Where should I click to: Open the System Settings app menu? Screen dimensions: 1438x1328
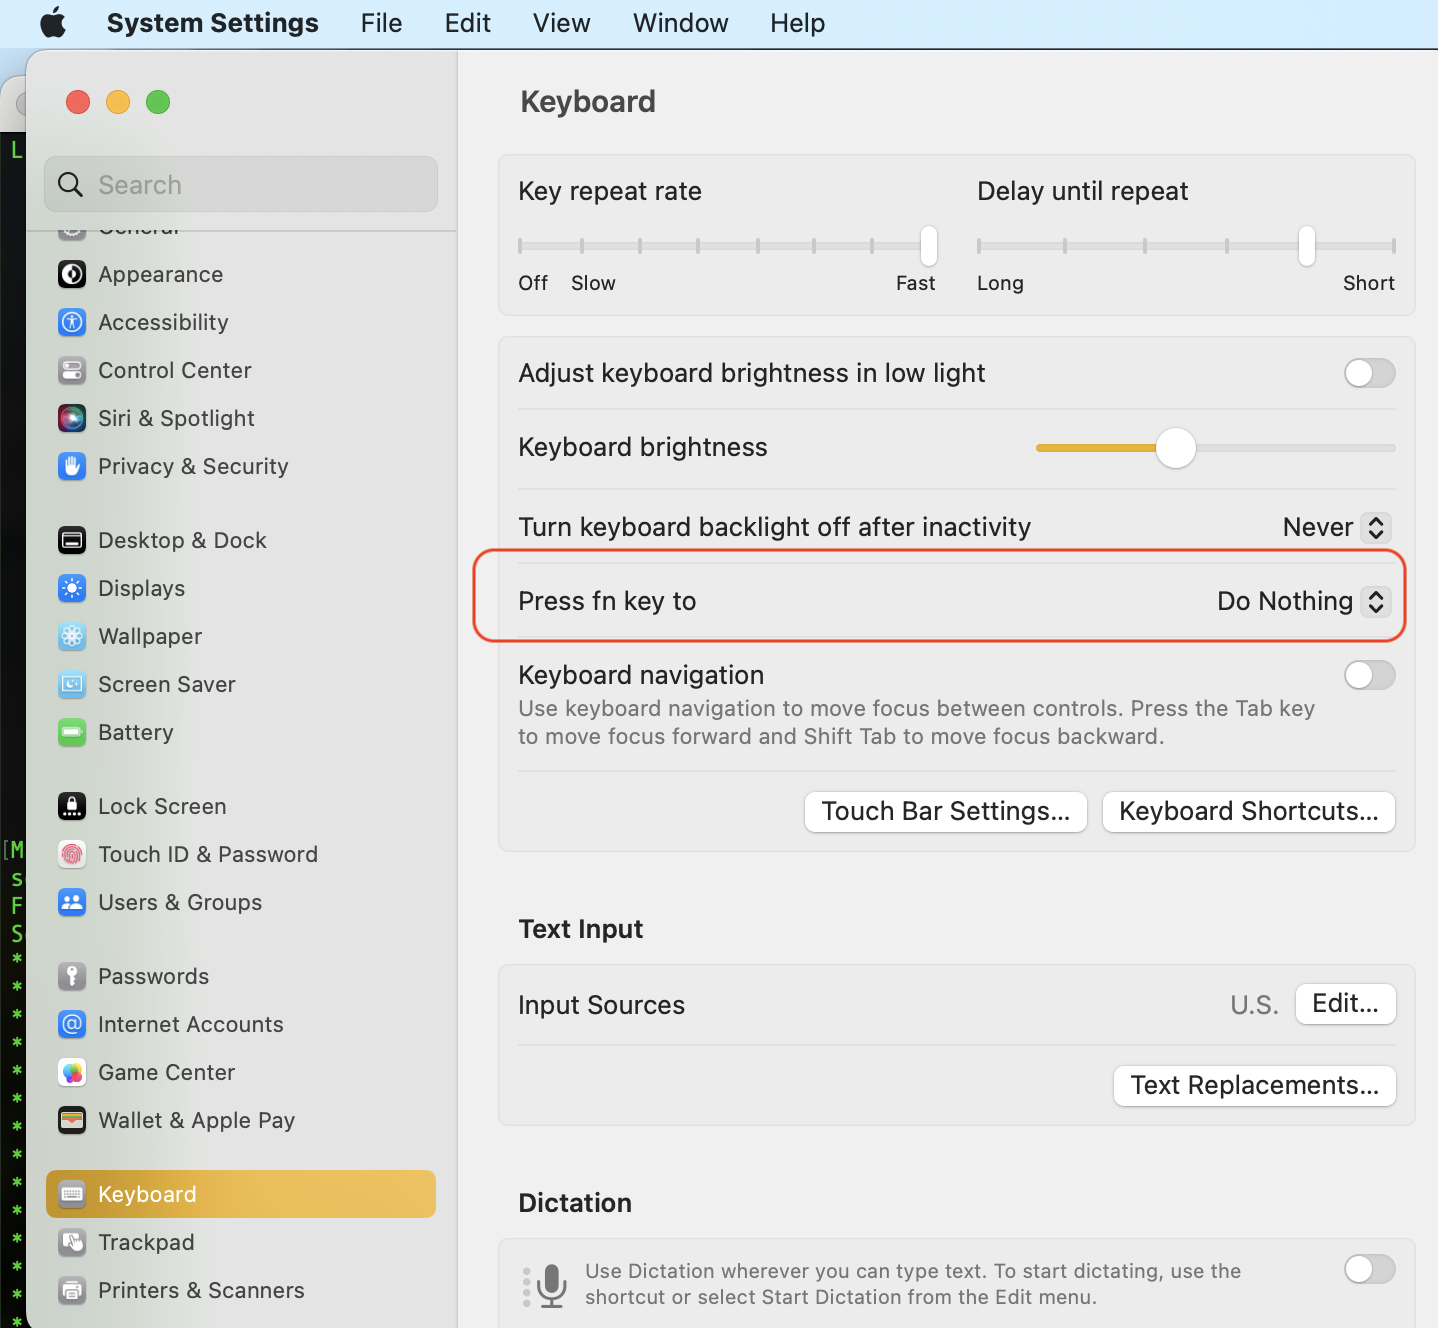[x=212, y=23]
